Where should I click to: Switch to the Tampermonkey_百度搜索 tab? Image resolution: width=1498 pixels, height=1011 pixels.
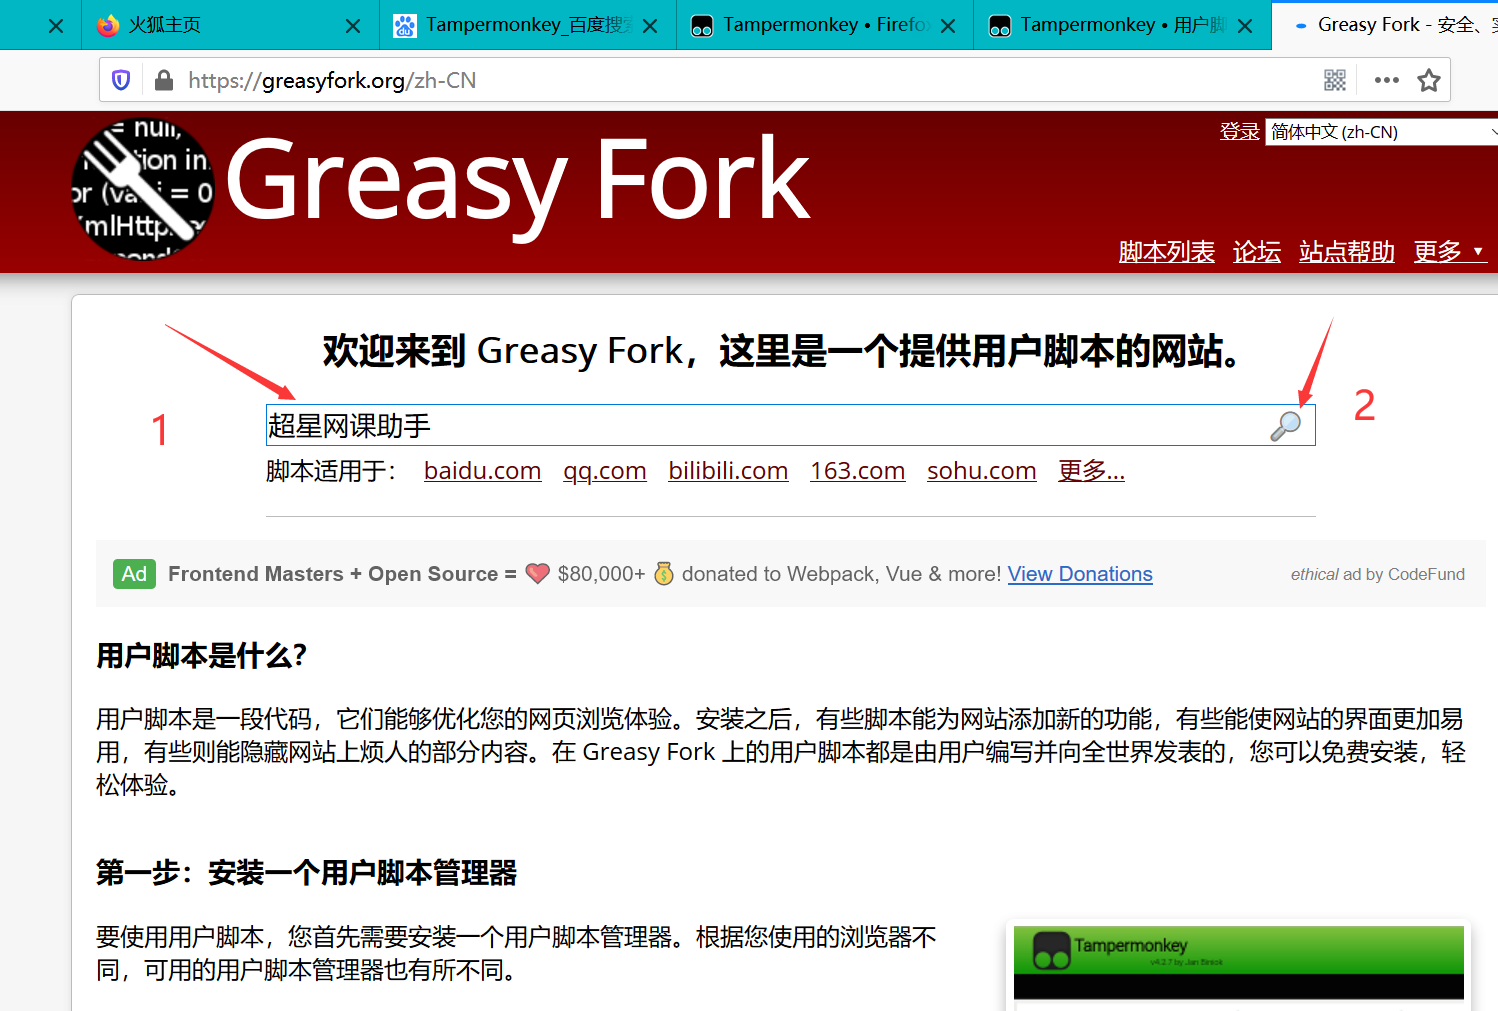click(x=528, y=25)
